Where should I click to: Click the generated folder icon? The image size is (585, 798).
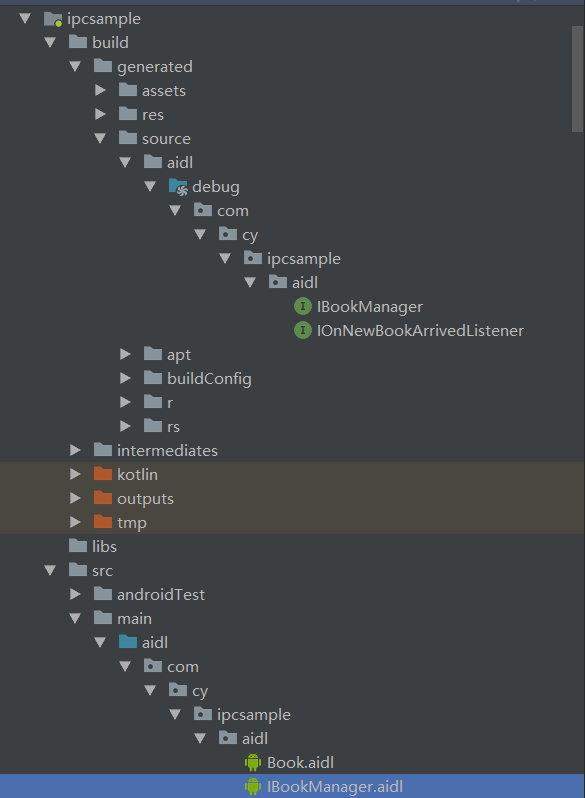pyautogui.click(x=103, y=66)
